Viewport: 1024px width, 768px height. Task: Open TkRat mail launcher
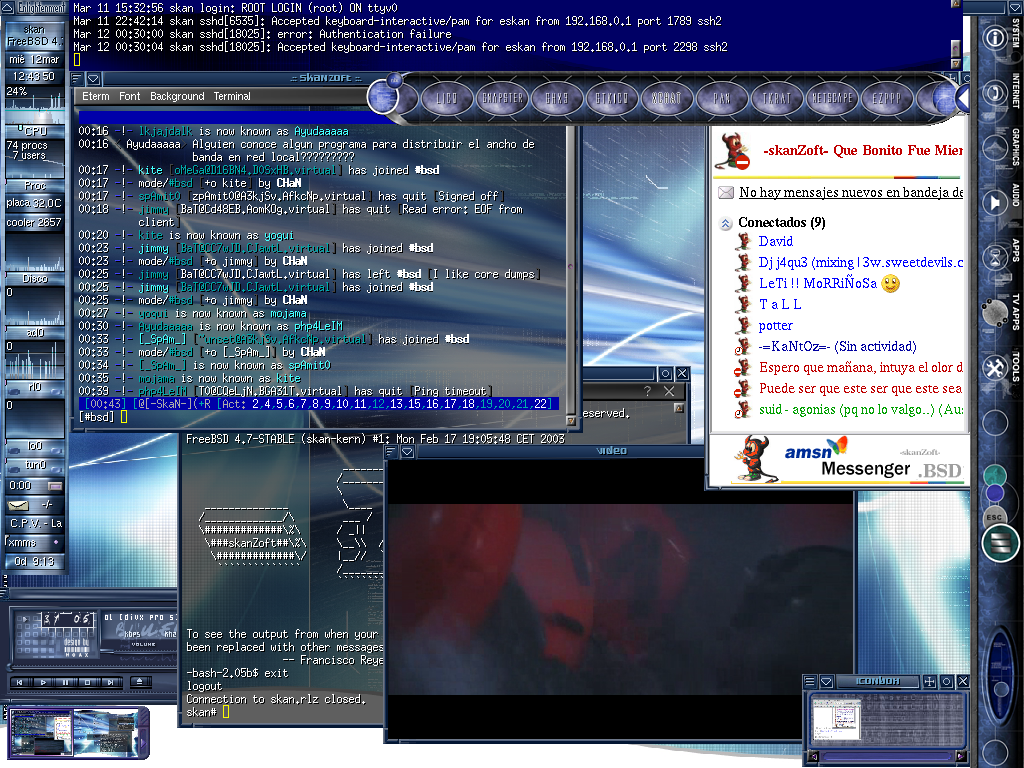[x=776, y=99]
